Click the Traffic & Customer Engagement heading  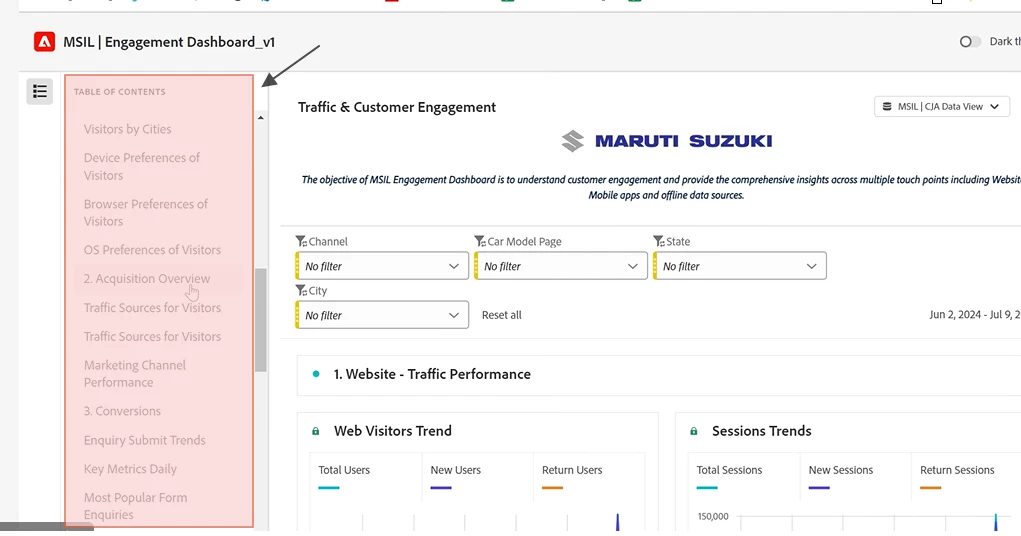[x=397, y=107]
